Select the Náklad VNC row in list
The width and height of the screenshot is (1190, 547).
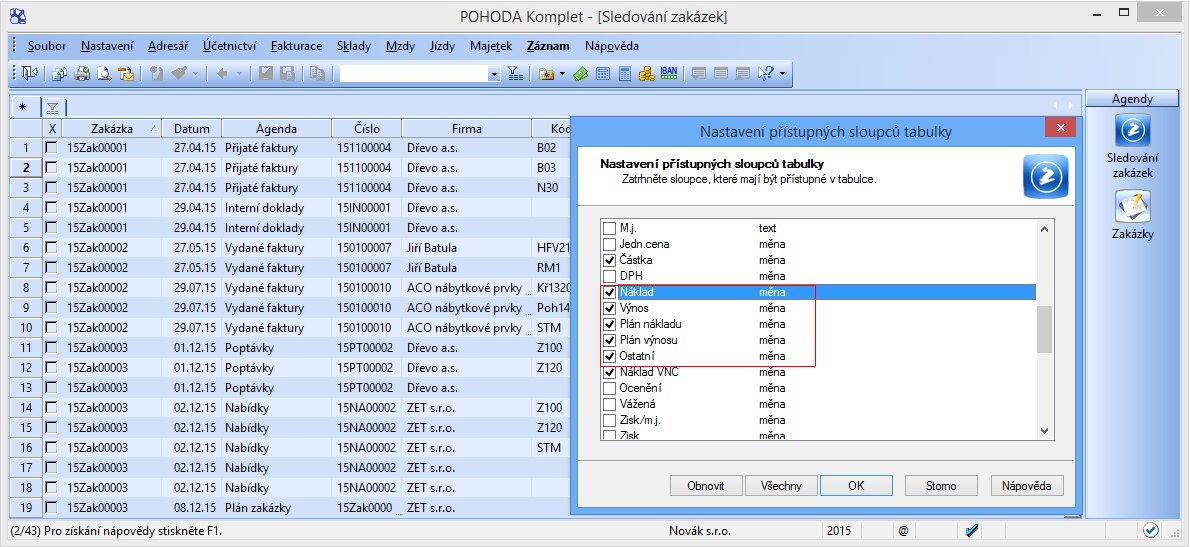(818, 373)
